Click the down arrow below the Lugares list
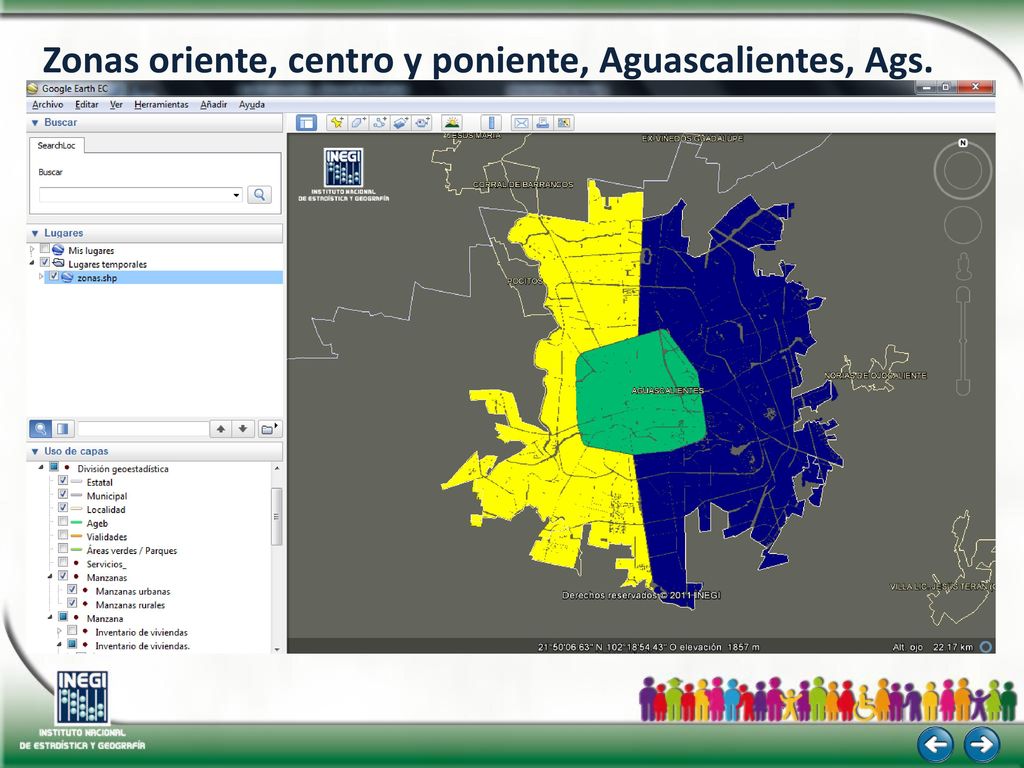 point(243,429)
